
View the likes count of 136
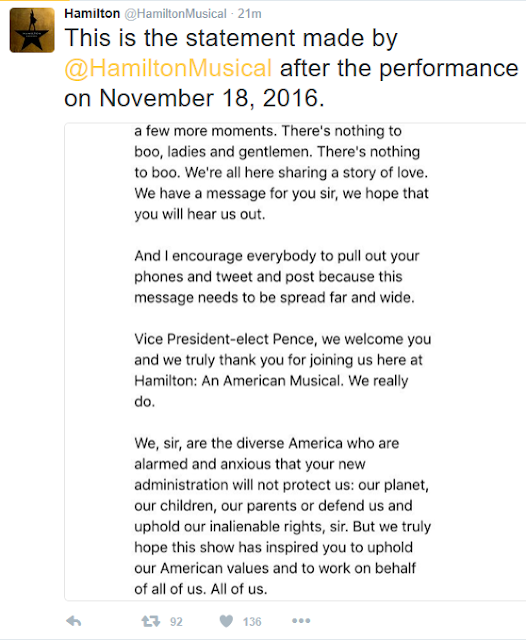click(252, 622)
